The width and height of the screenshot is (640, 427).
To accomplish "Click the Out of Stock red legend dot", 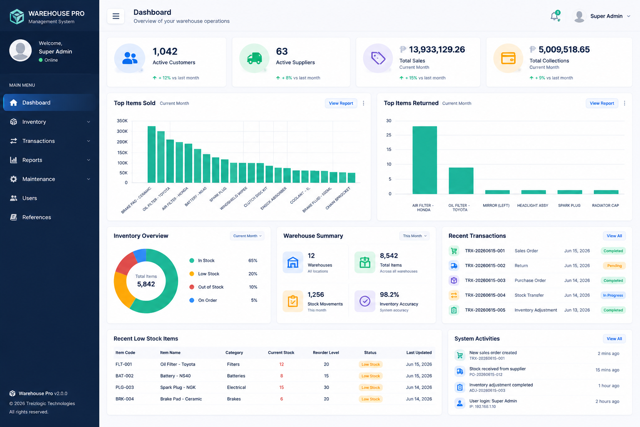I will point(191,287).
